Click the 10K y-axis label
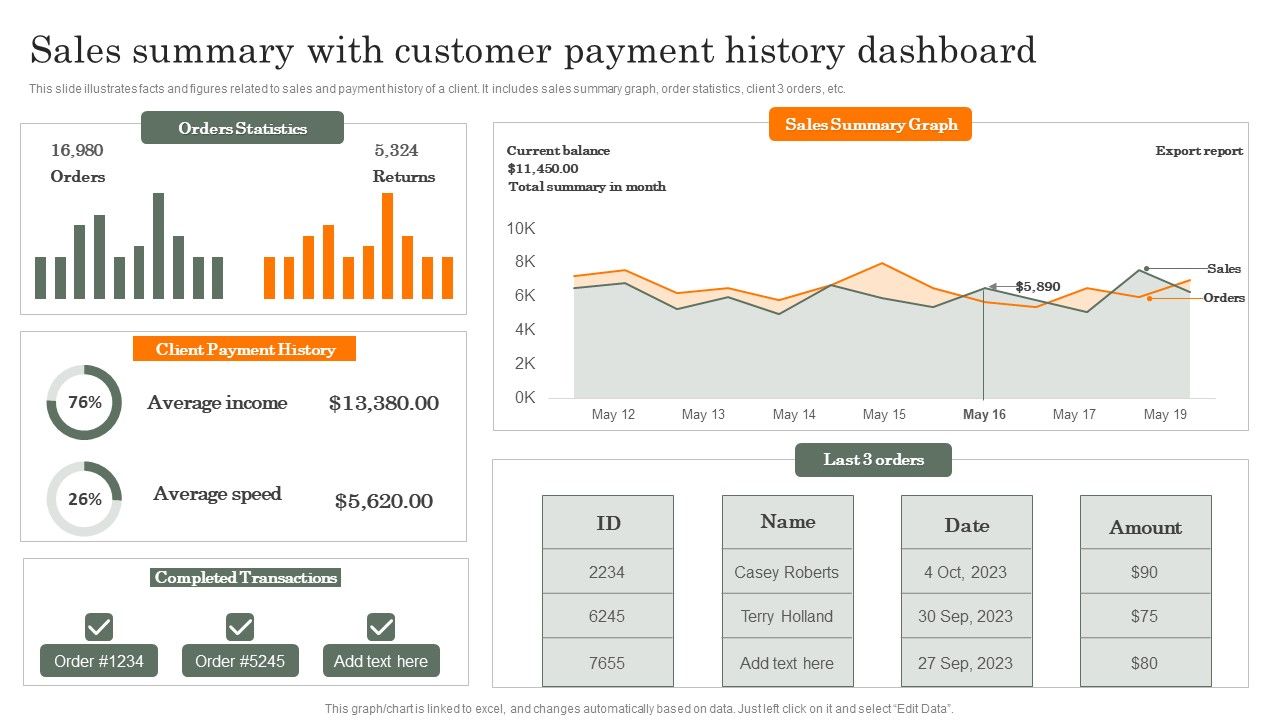Screen dimensions: 1280x720 click(x=521, y=228)
